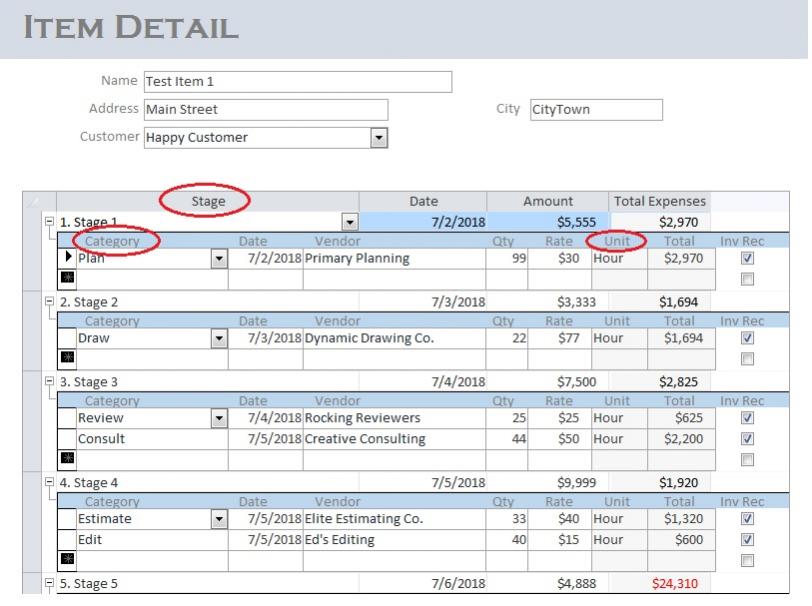Select the Review row selector box

67,418
